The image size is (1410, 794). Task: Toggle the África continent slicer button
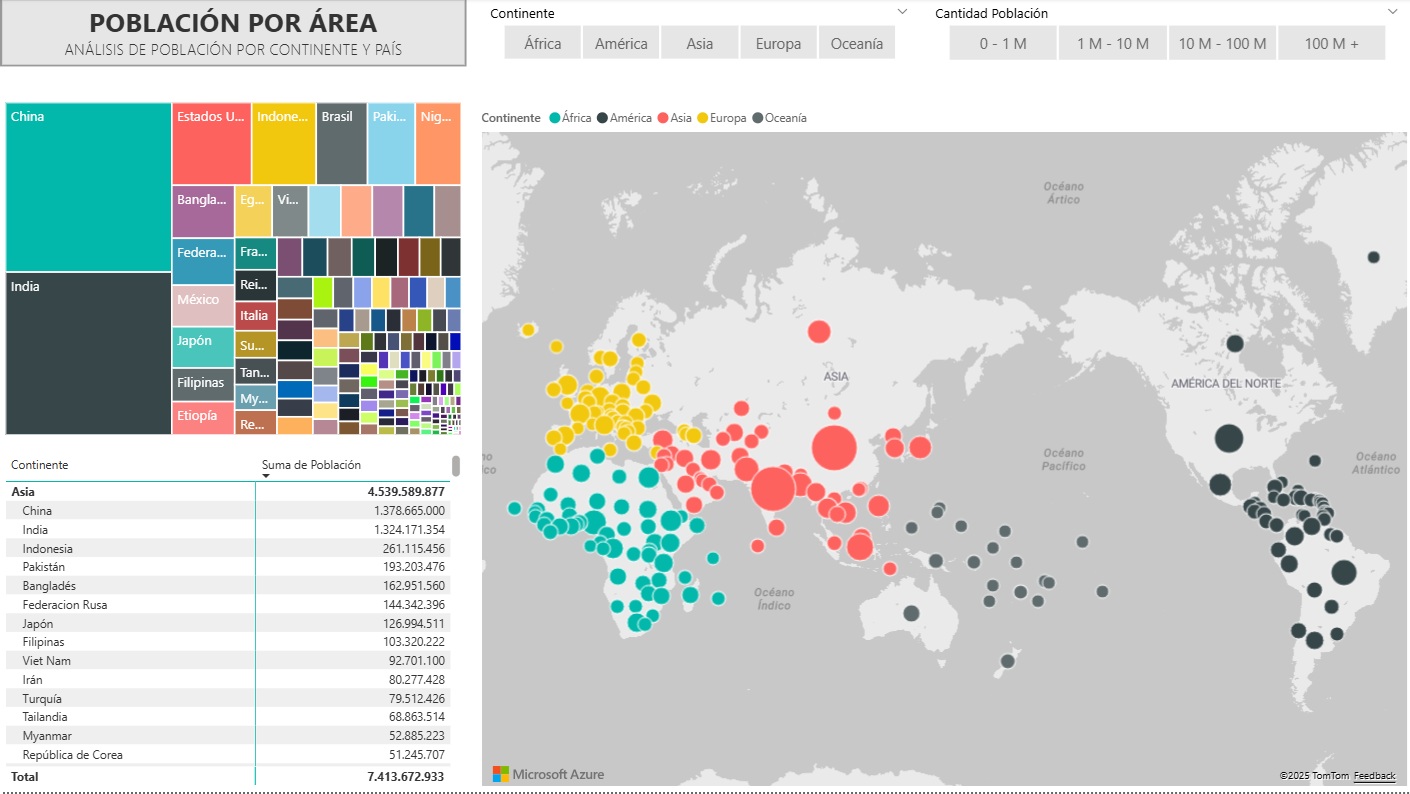pos(542,43)
